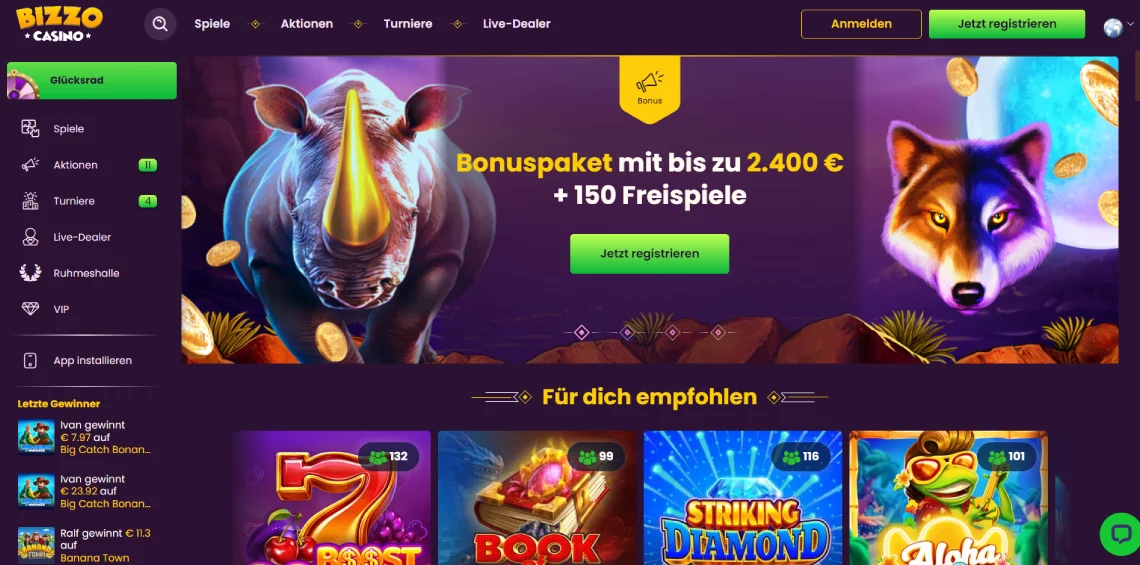Screen dimensions: 1140x565
Task: Click the Spiele sidebar icon
Action: click(x=31, y=129)
